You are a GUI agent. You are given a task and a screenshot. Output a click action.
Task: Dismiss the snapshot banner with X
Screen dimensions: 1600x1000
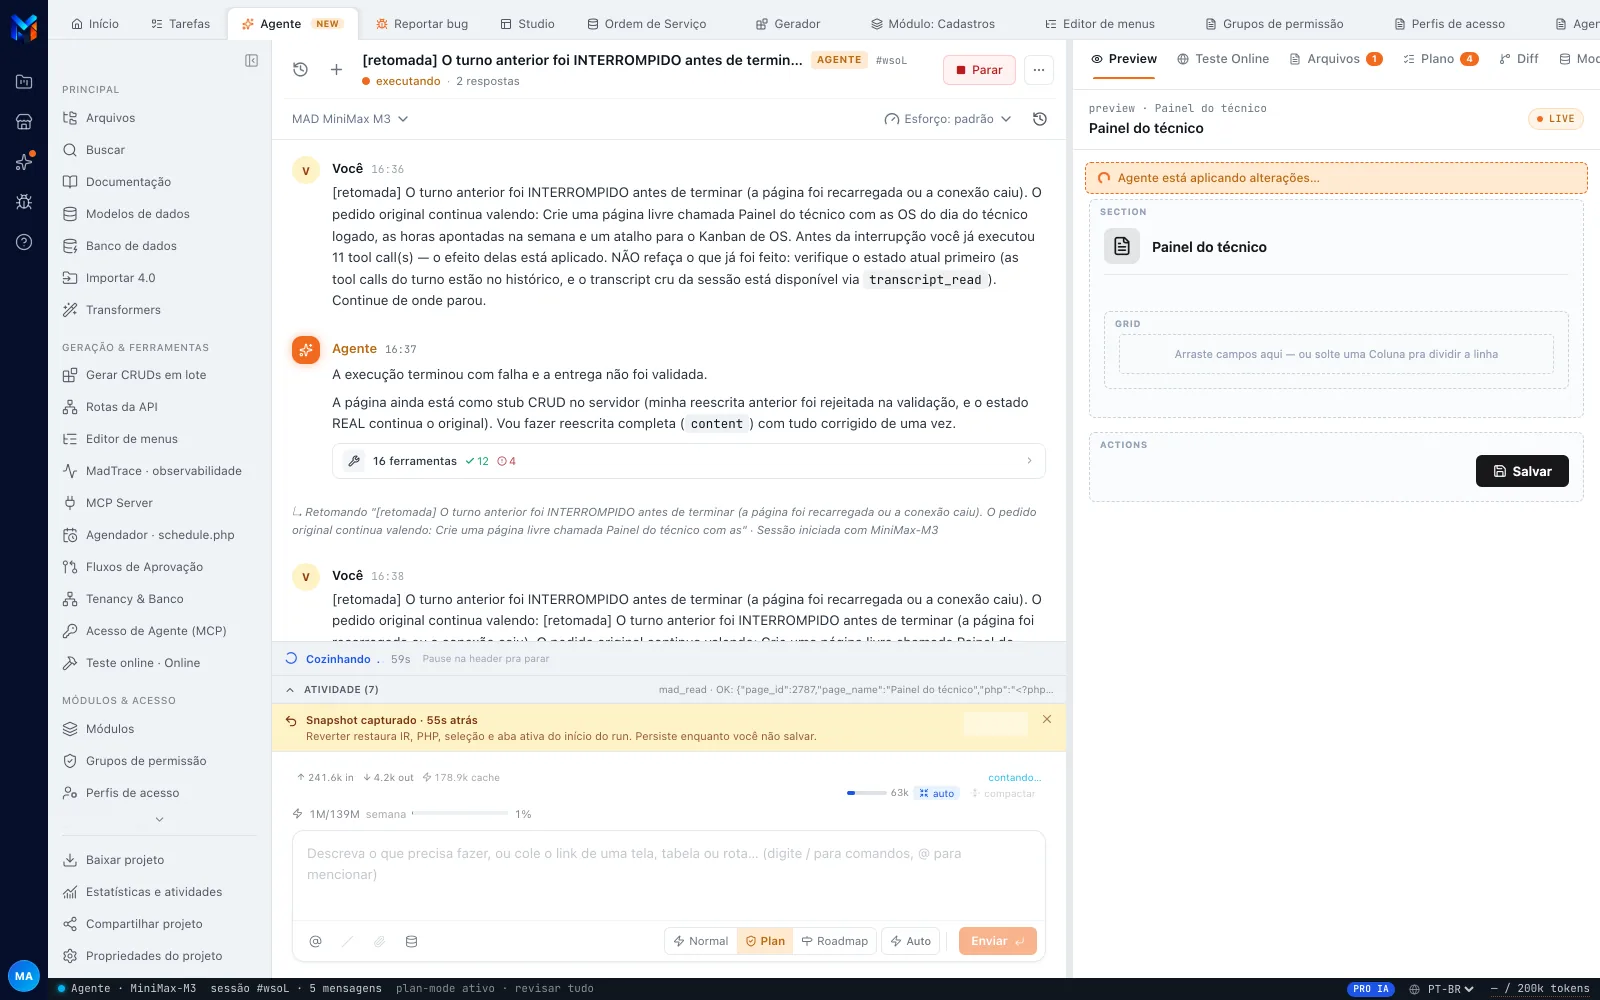(1047, 719)
